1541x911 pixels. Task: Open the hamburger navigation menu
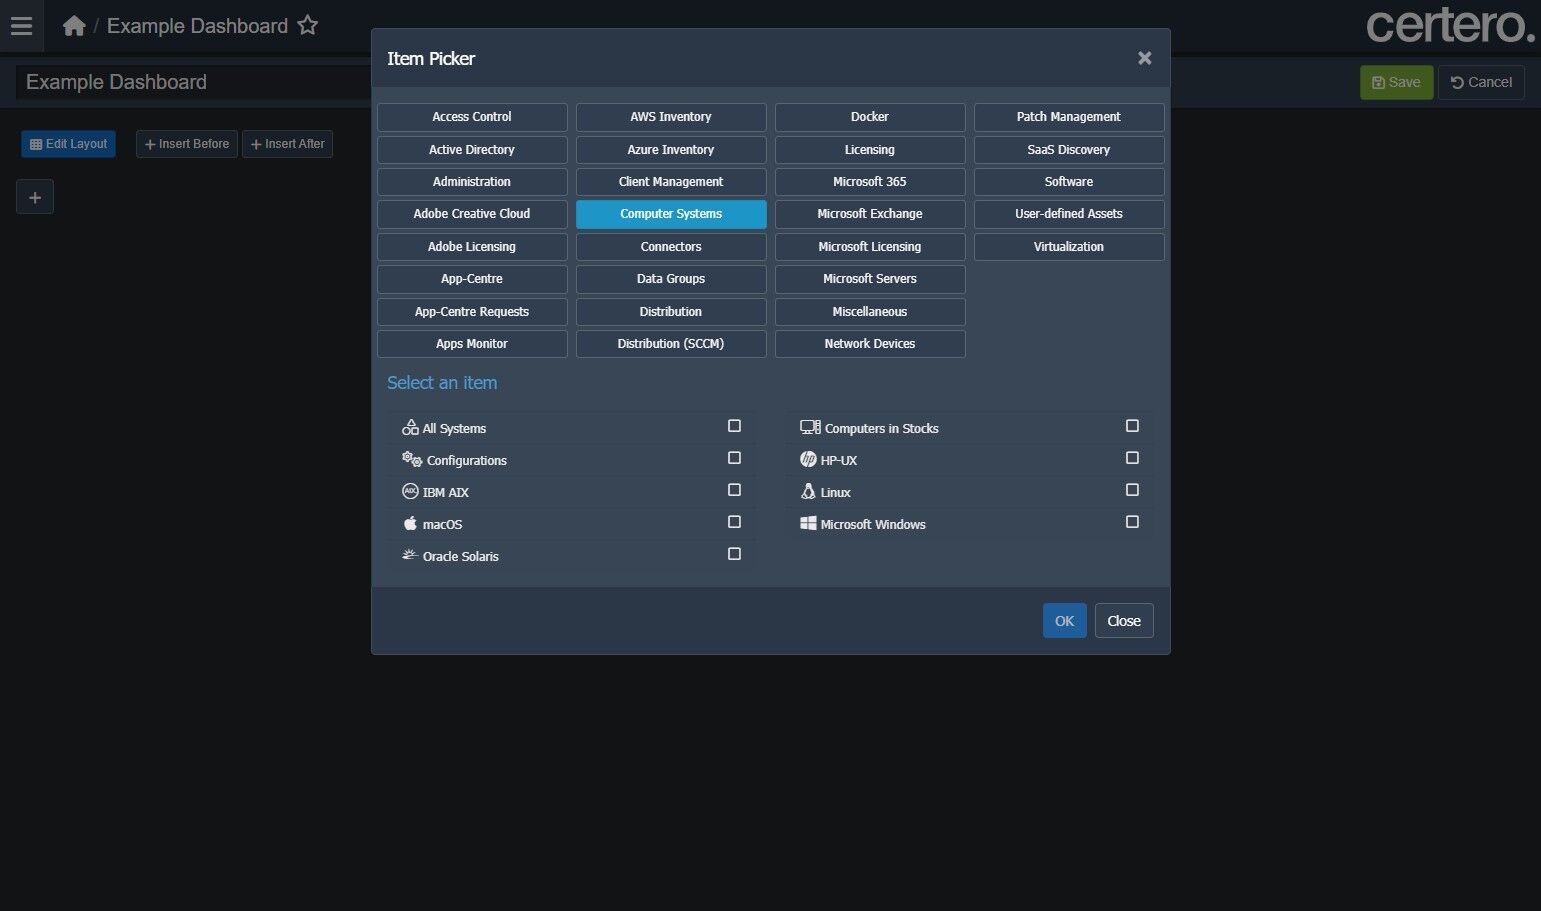coord(21,26)
